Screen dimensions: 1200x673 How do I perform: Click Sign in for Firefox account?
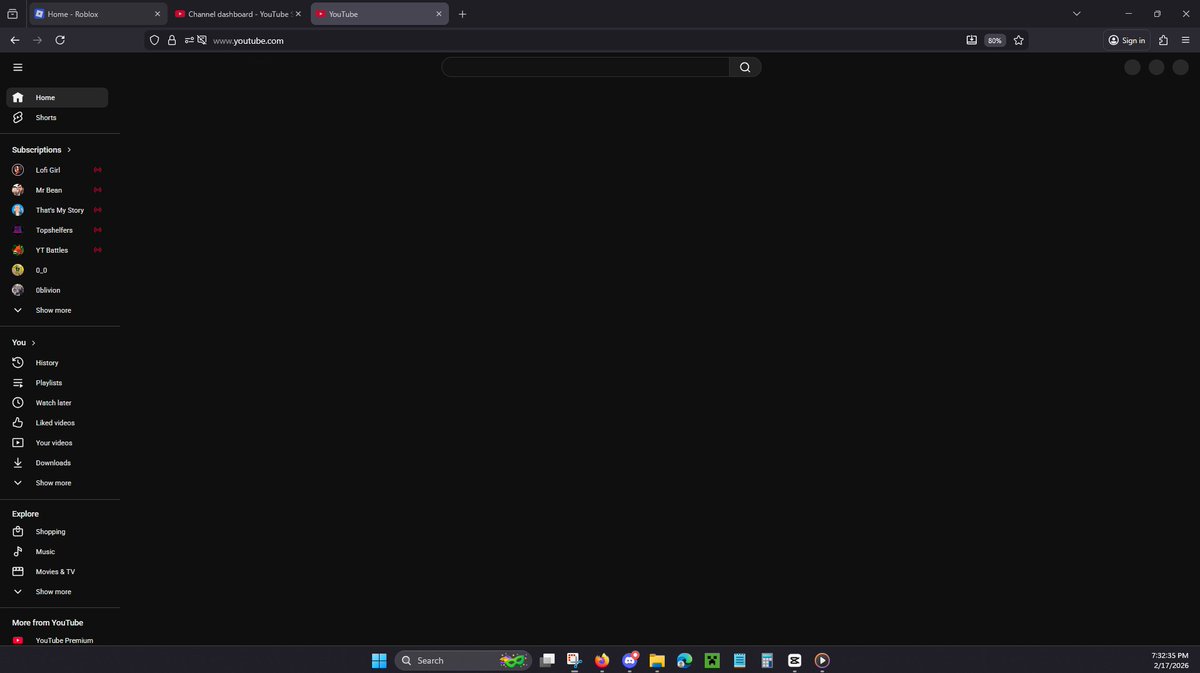point(1127,40)
